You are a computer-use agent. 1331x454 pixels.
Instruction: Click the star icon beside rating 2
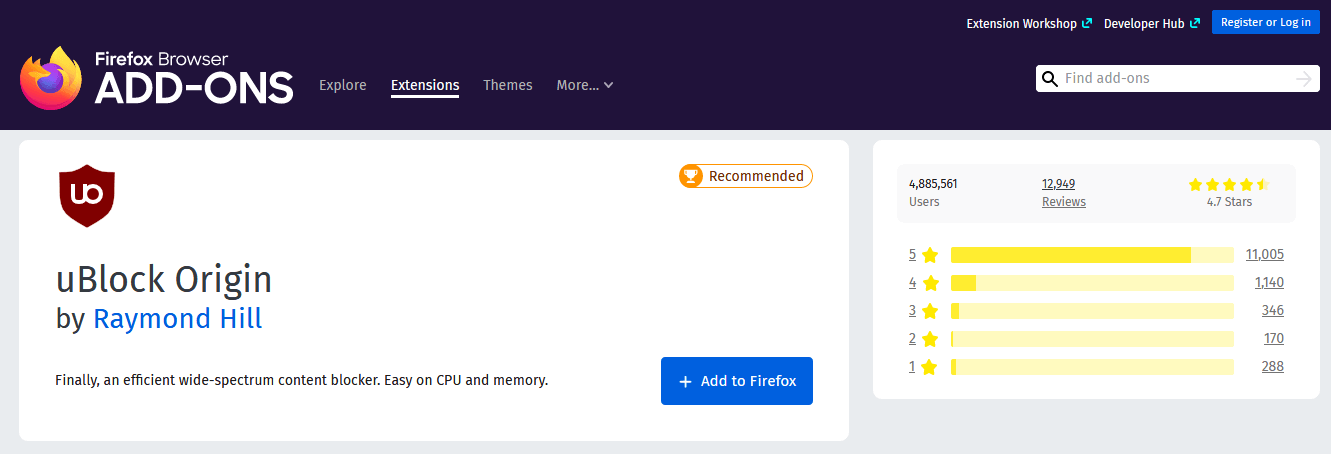pyautogui.click(x=930, y=339)
